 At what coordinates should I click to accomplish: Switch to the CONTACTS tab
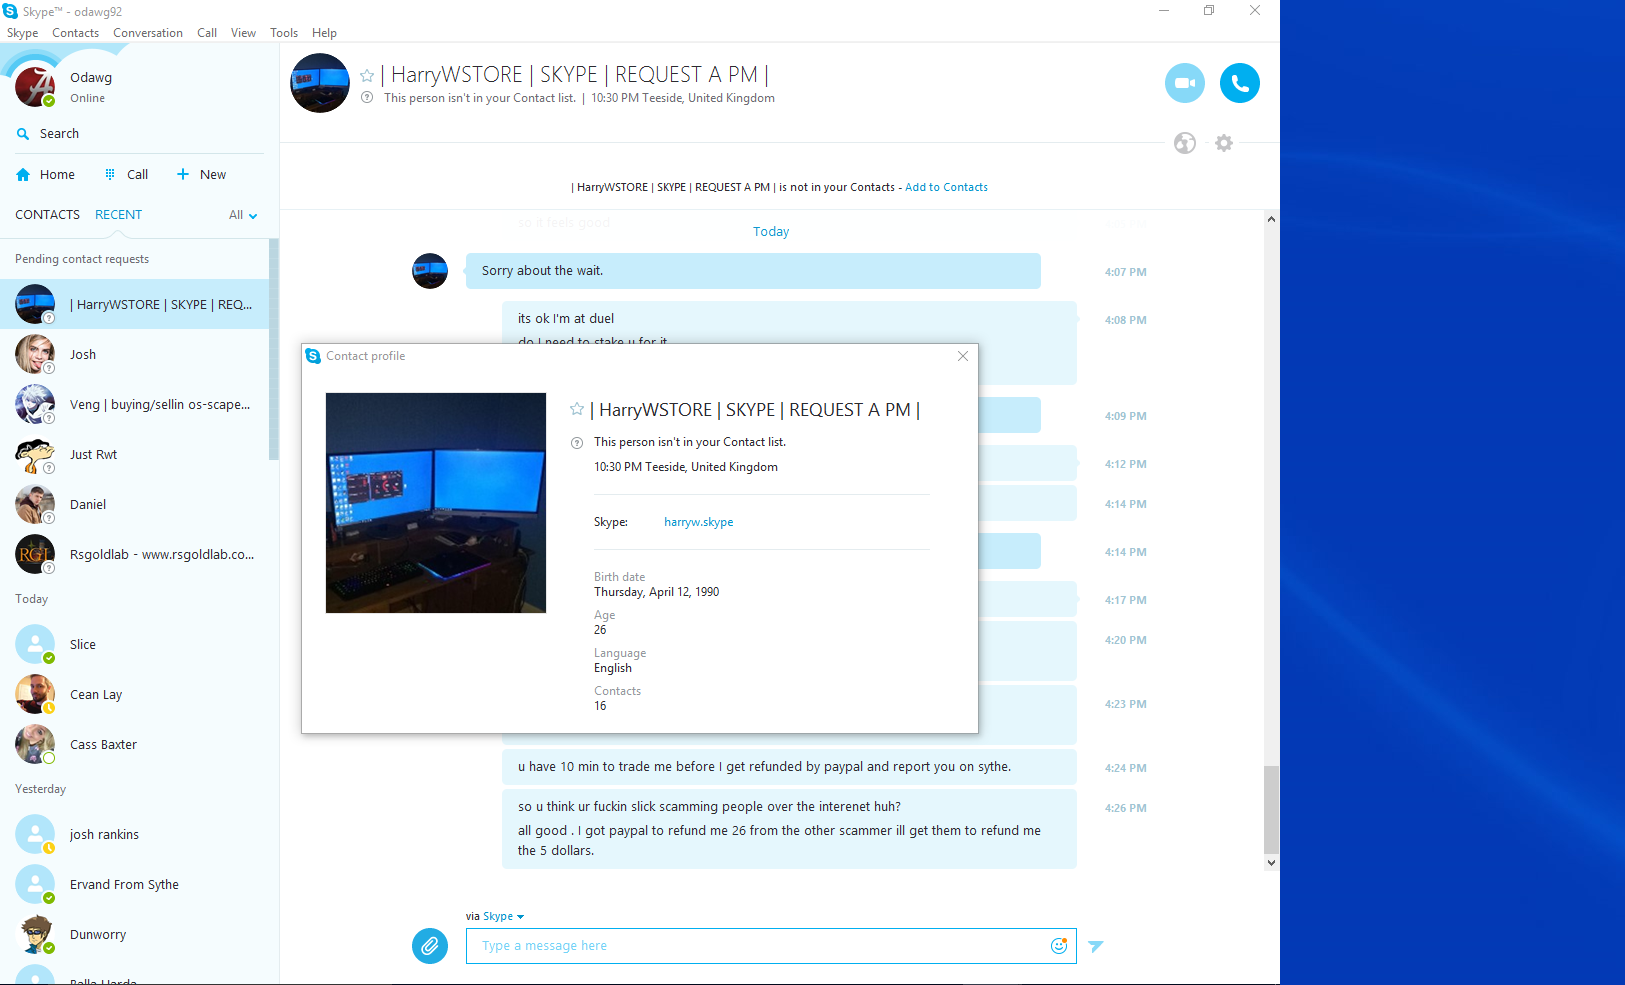pyautogui.click(x=48, y=215)
